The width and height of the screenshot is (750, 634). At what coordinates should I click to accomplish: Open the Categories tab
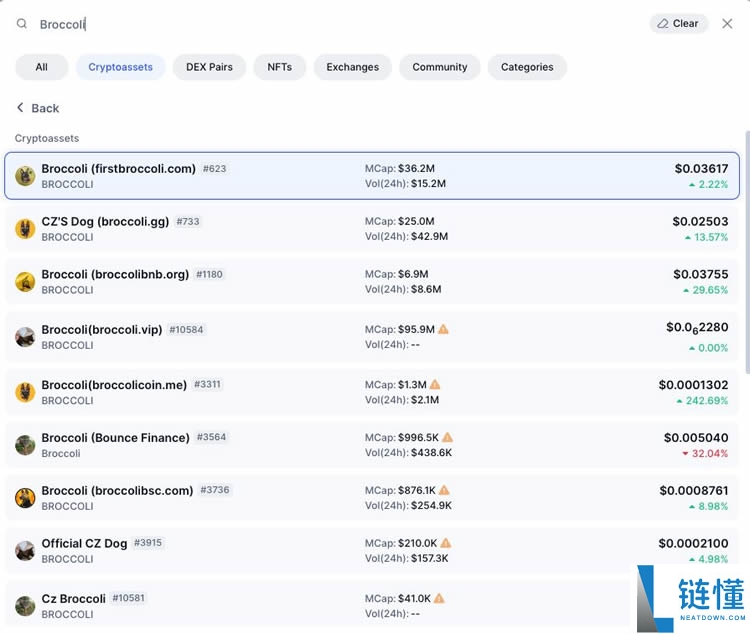527,67
